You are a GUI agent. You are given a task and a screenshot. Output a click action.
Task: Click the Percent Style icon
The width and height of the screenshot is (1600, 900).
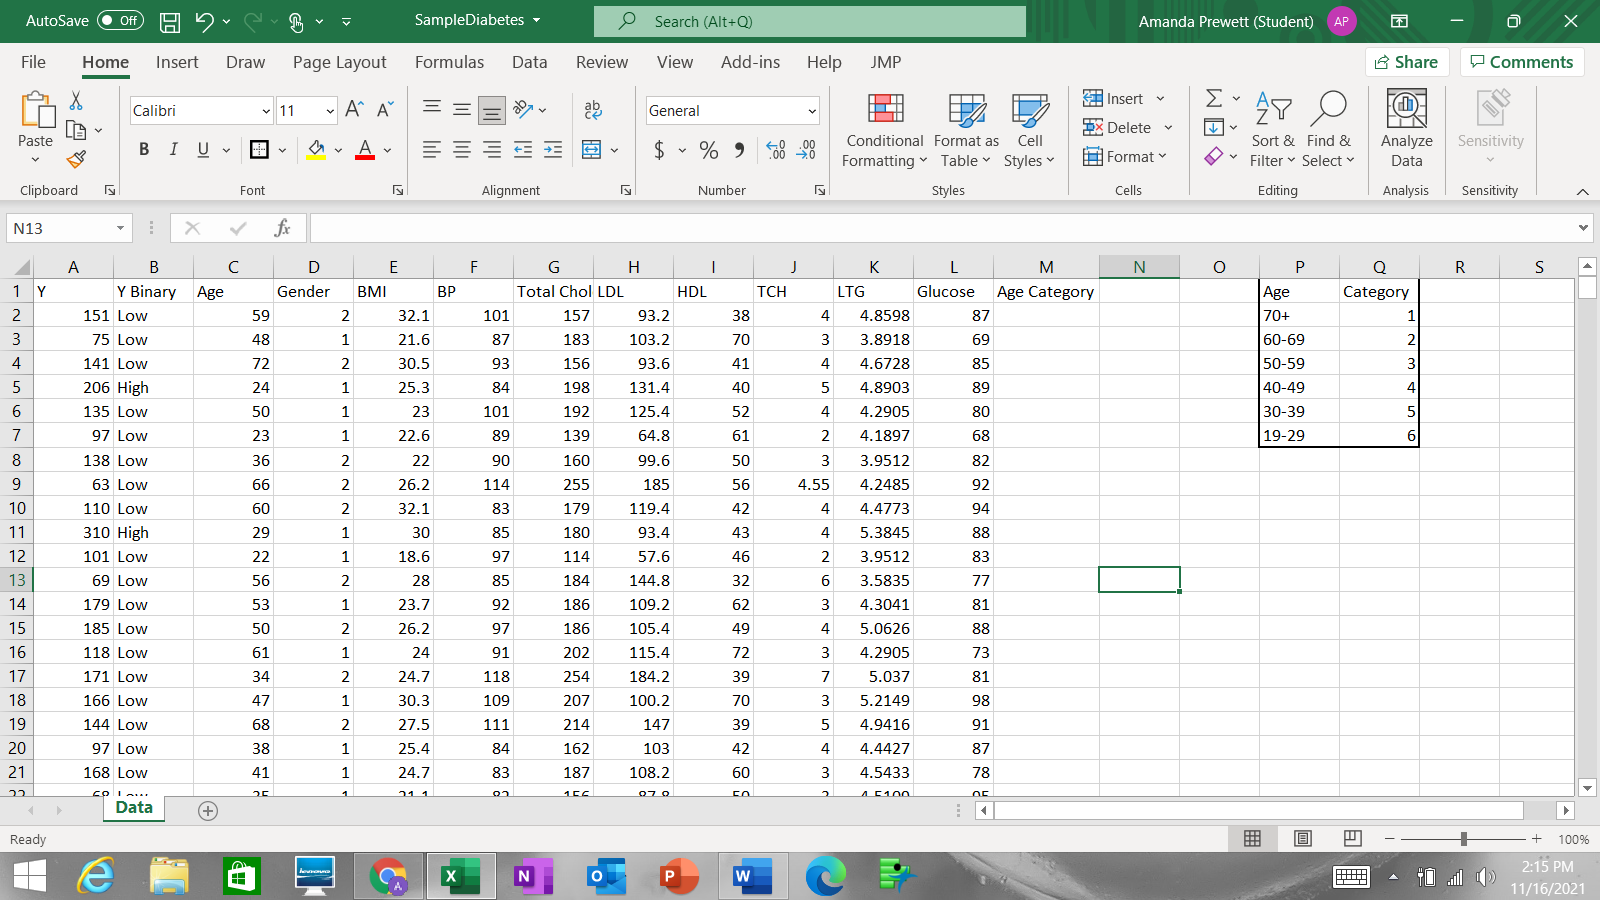(709, 150)
